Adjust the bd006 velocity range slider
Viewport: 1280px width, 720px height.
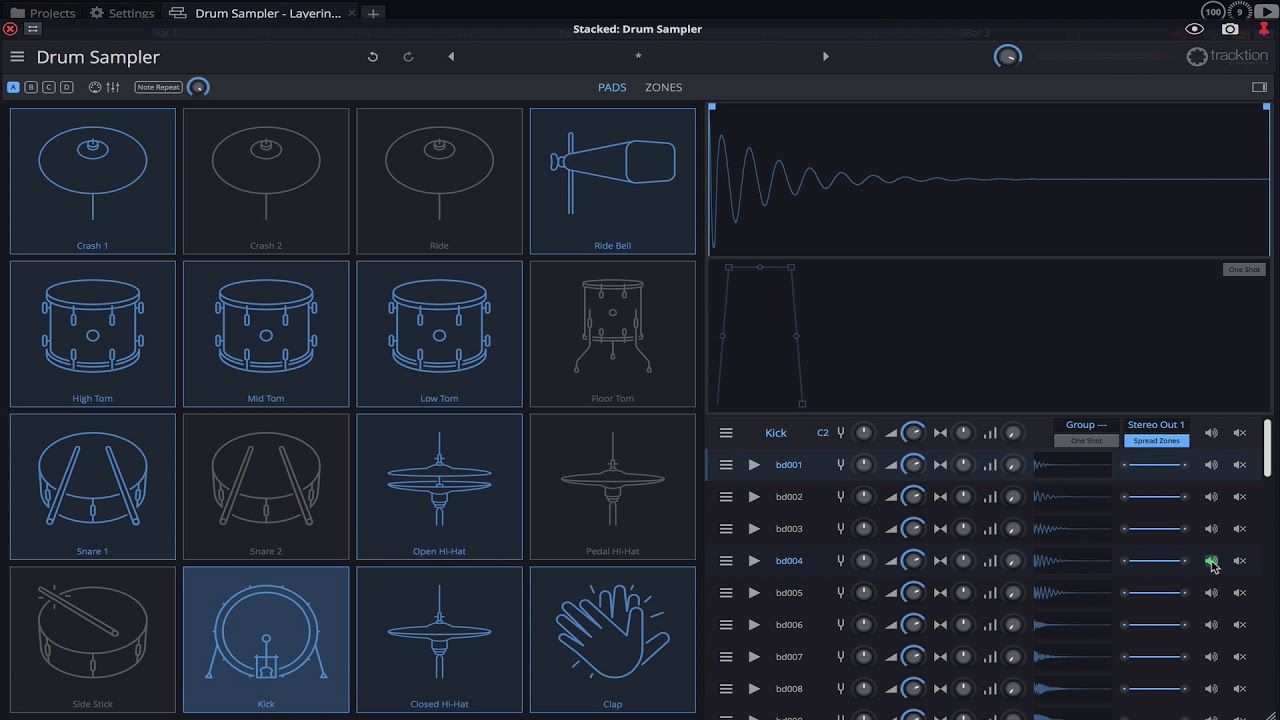coord(1154,625)
